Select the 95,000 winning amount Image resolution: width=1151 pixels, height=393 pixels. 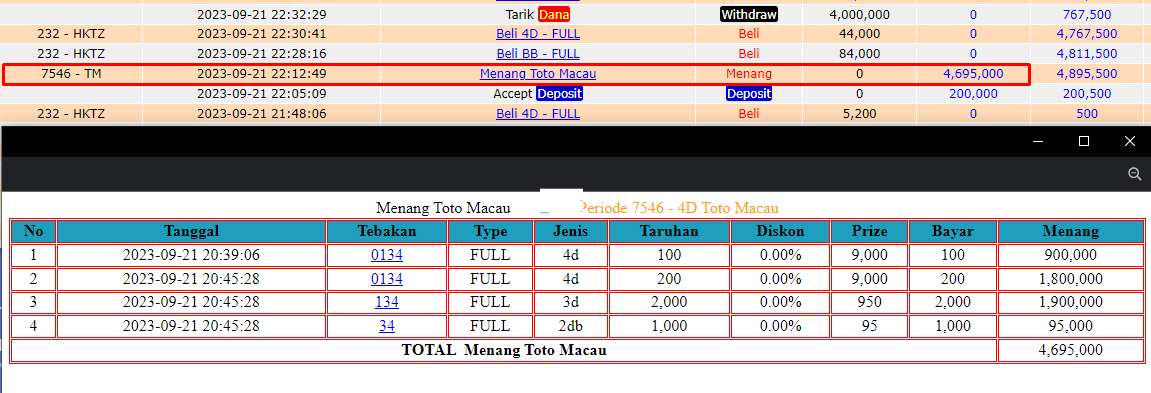(x=1070, y=326)
